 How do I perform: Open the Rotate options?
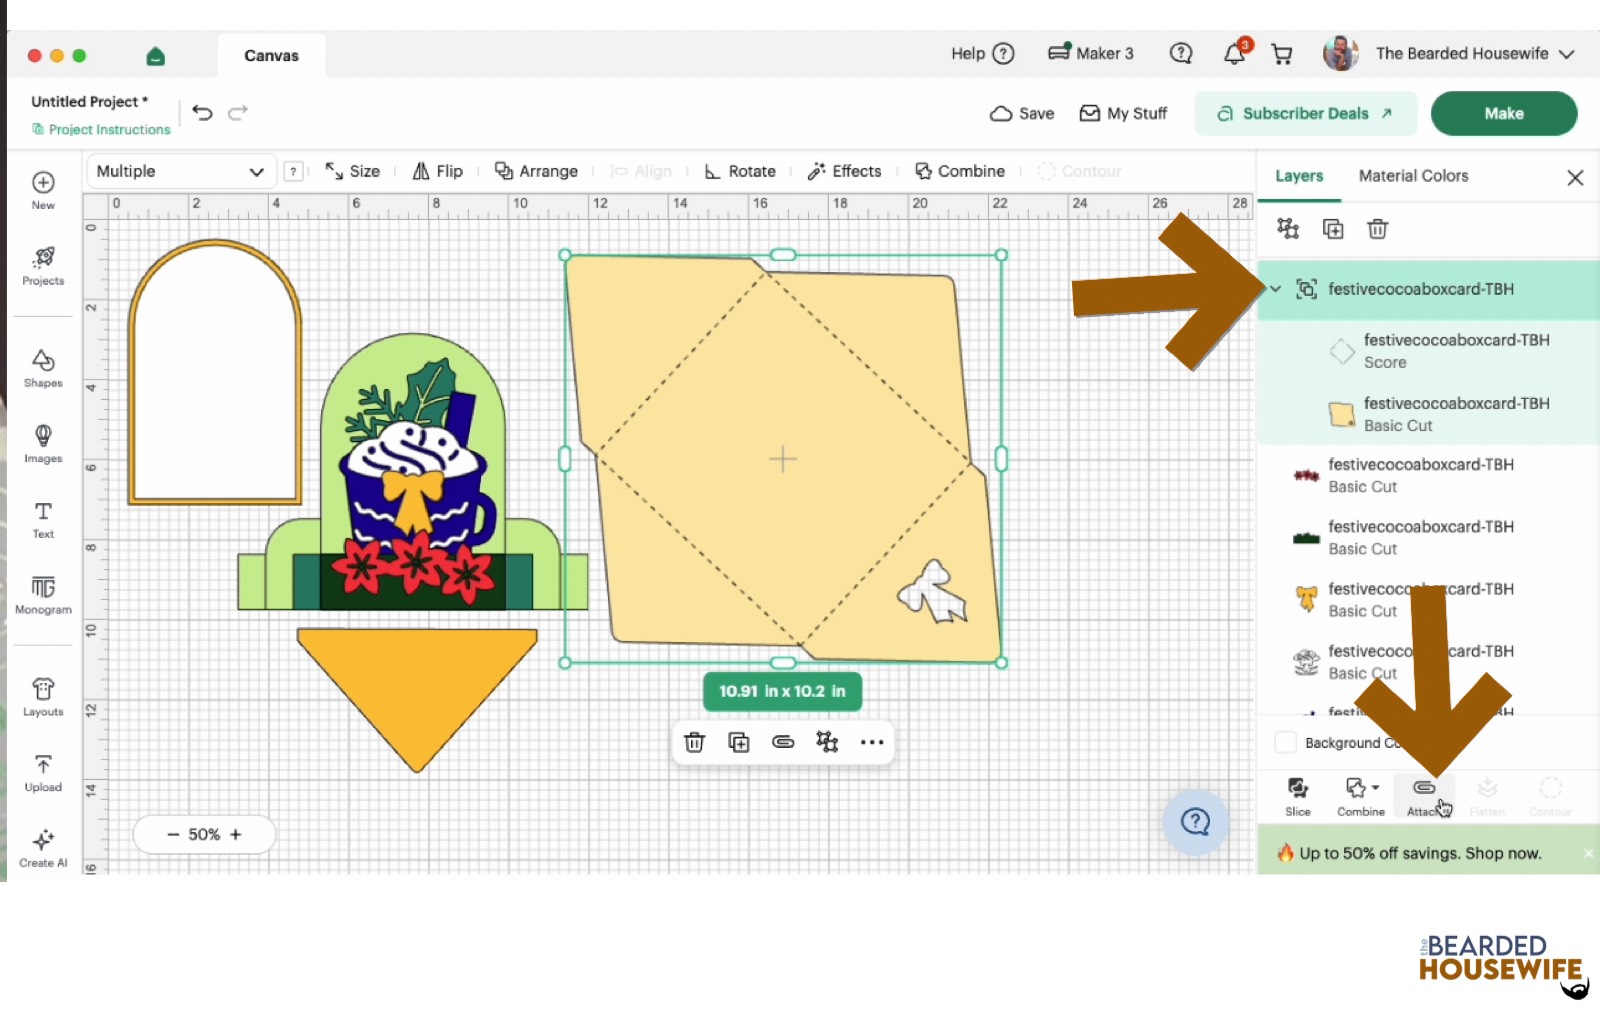pyautogui.click(x=740, y=171)
